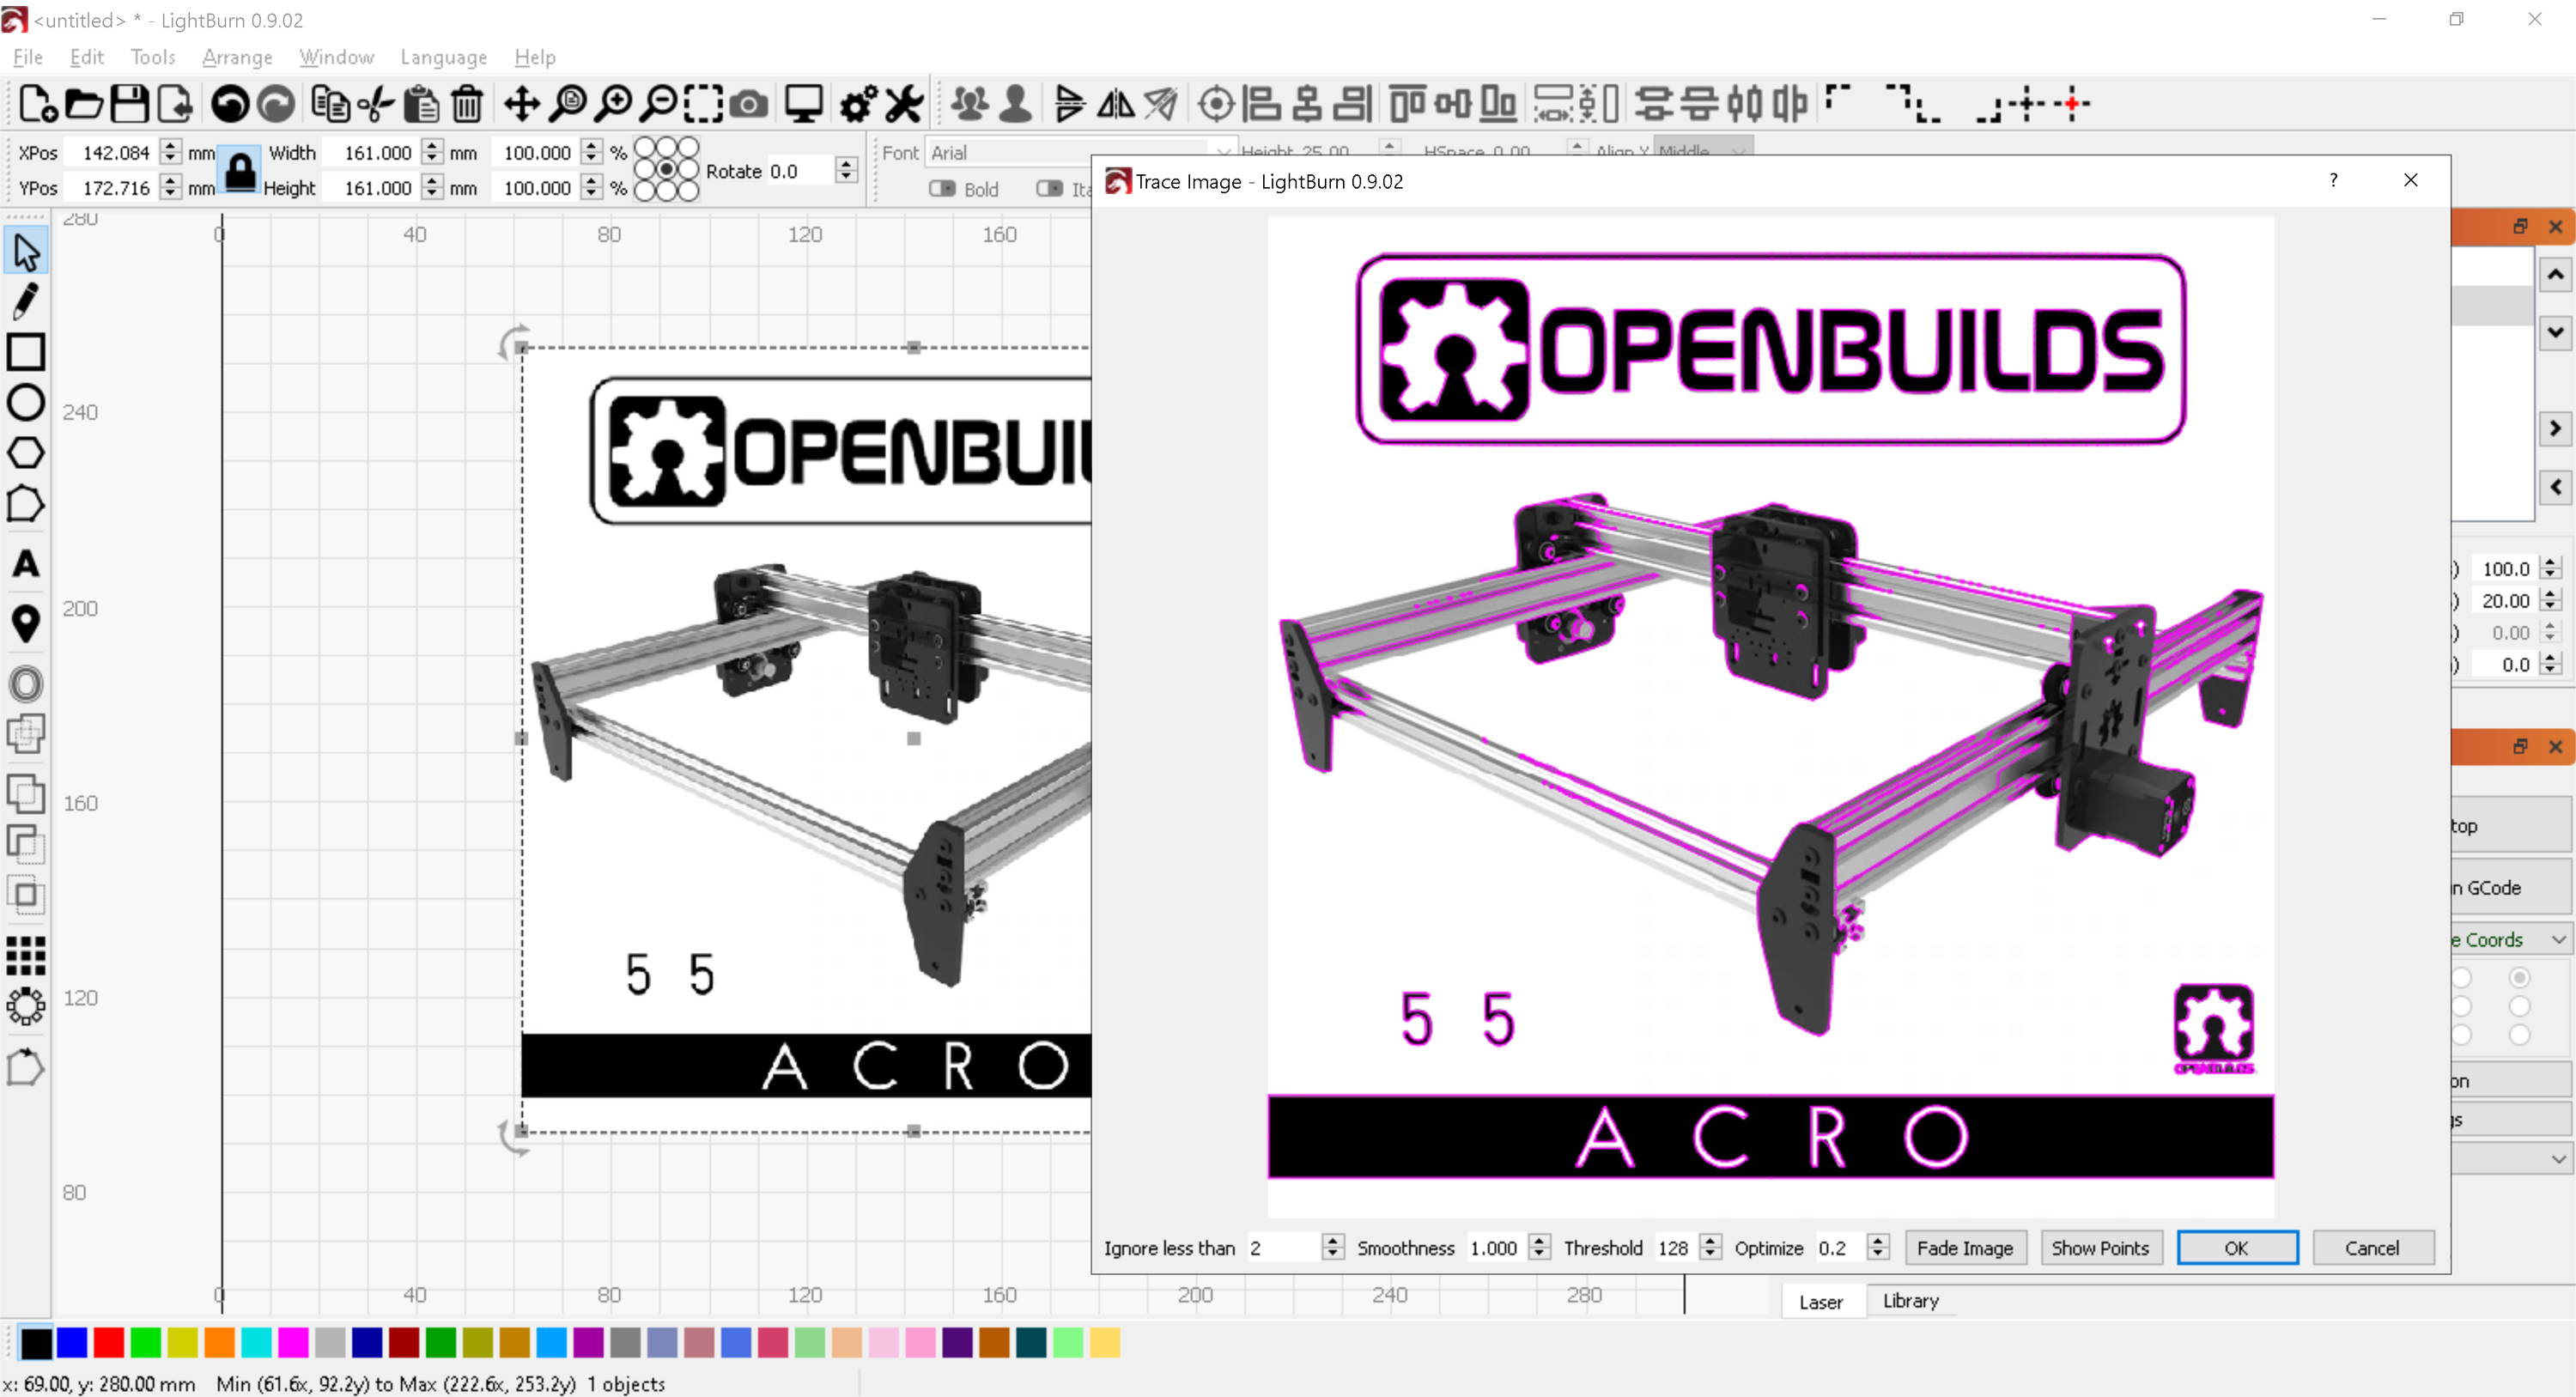Cancel the Trace Image dialog

(2372, 1248)
